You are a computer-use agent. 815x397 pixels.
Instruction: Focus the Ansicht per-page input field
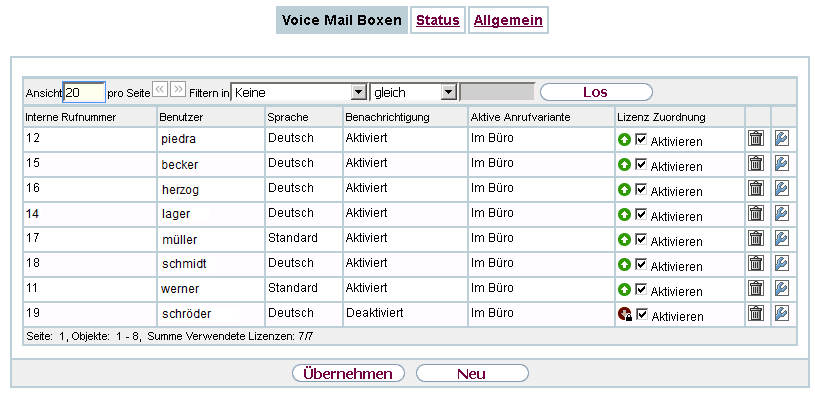[84, 92]
